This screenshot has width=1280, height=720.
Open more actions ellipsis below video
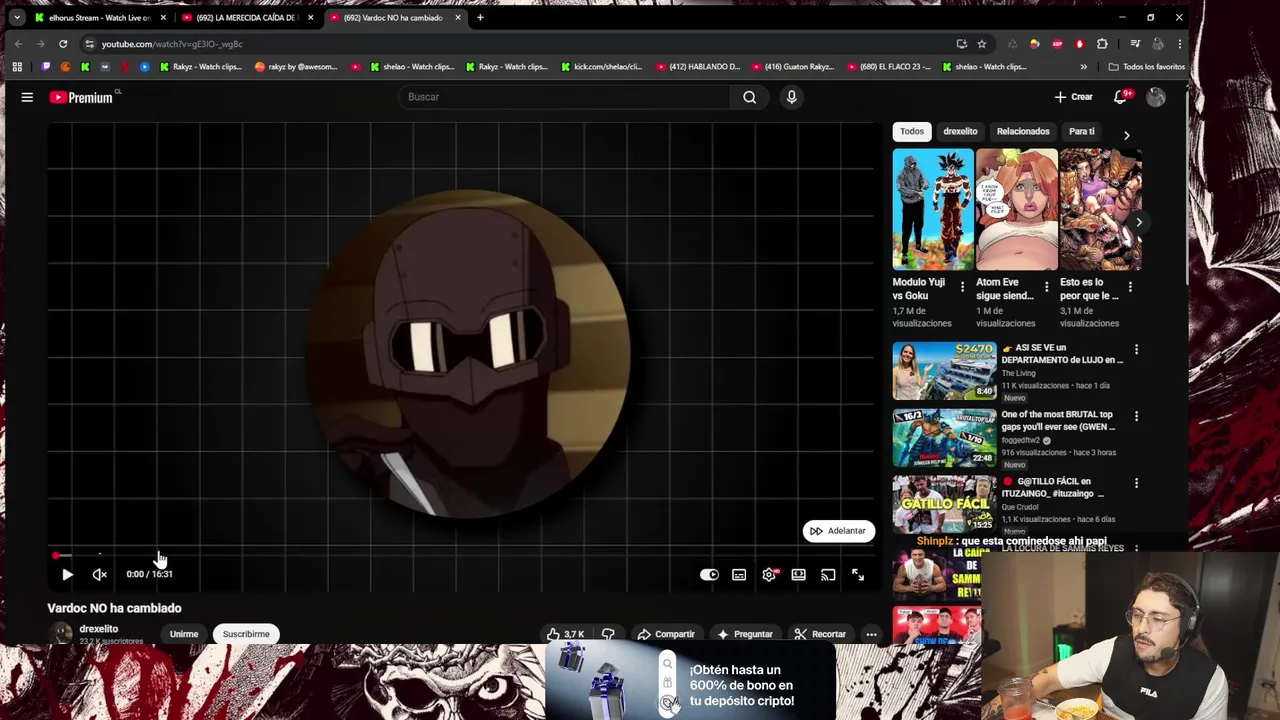(x=871, y=634)
